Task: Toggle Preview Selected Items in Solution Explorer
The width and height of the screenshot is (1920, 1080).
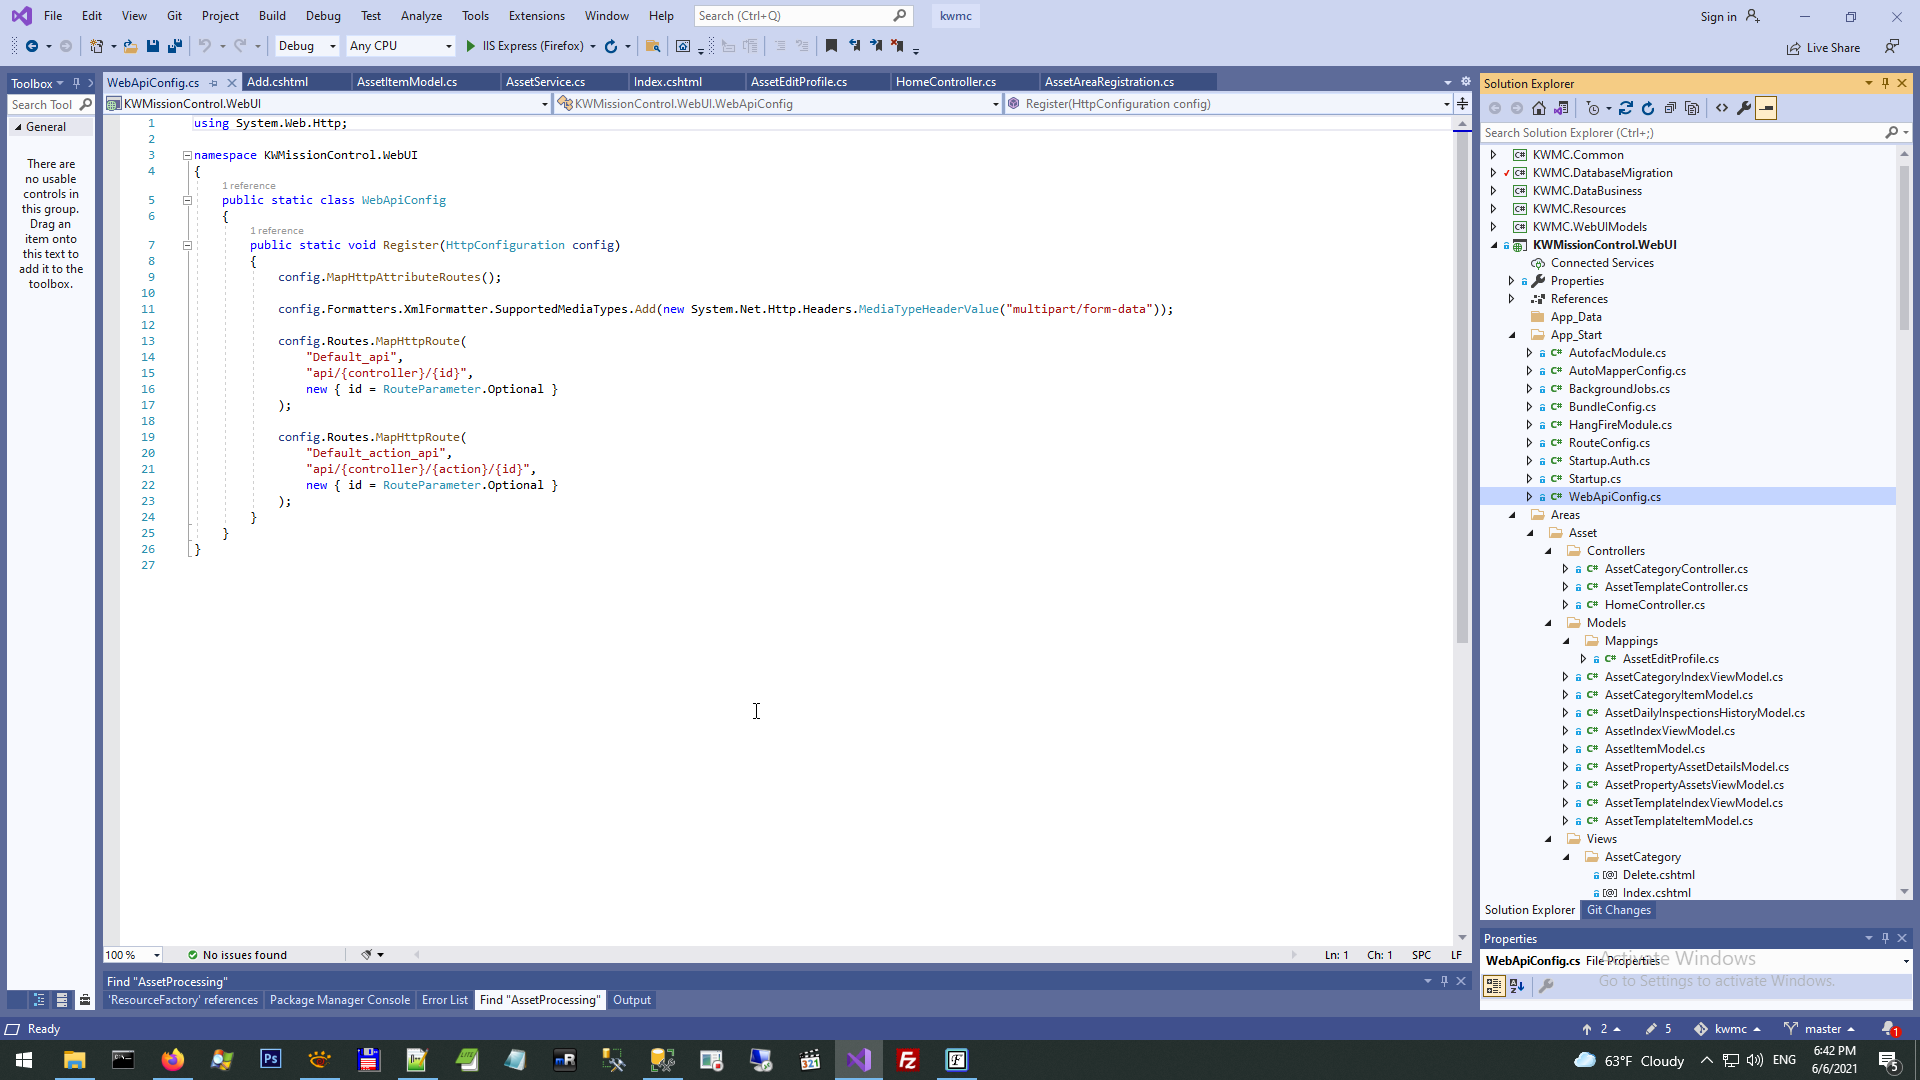Action: pos(1766,108)
